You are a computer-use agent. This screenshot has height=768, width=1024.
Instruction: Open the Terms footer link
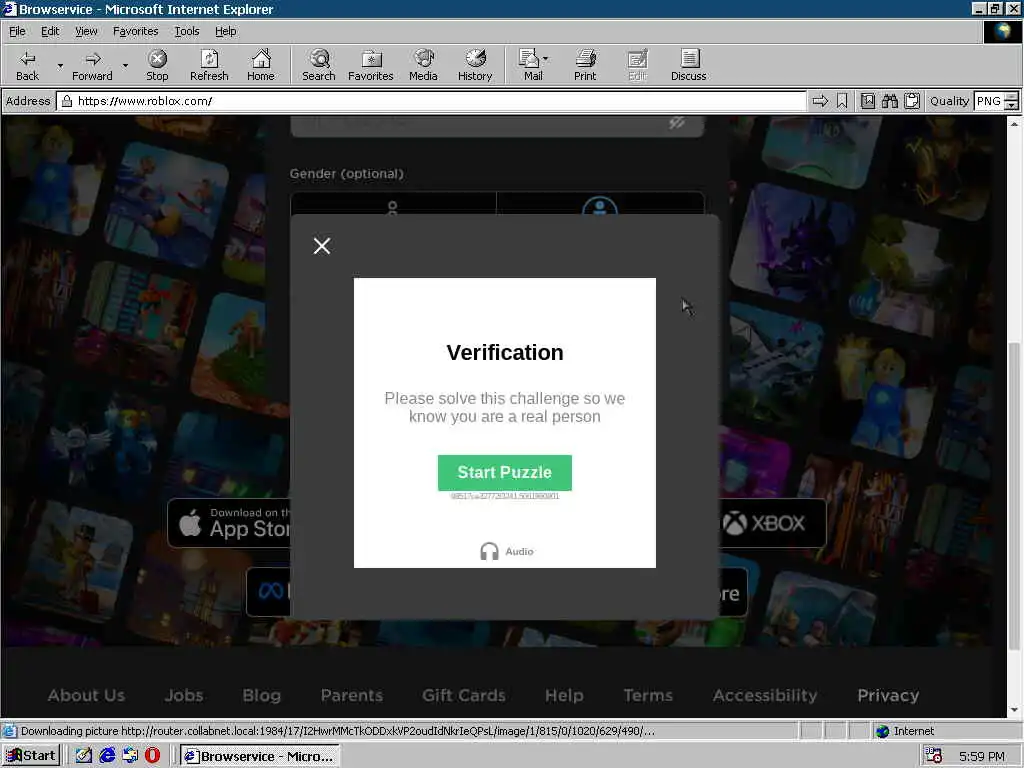tap(648, 696)
